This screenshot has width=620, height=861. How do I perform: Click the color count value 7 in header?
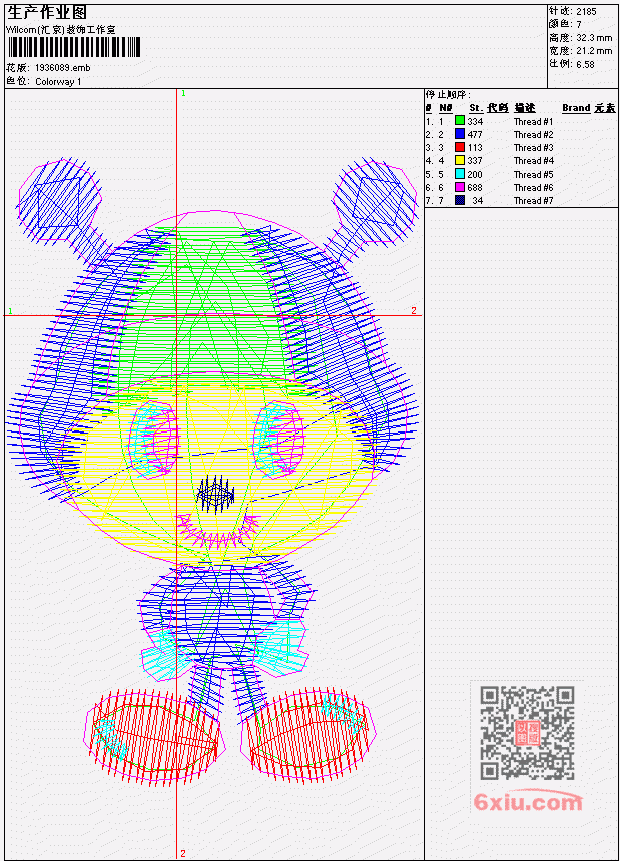click(579, 25)
